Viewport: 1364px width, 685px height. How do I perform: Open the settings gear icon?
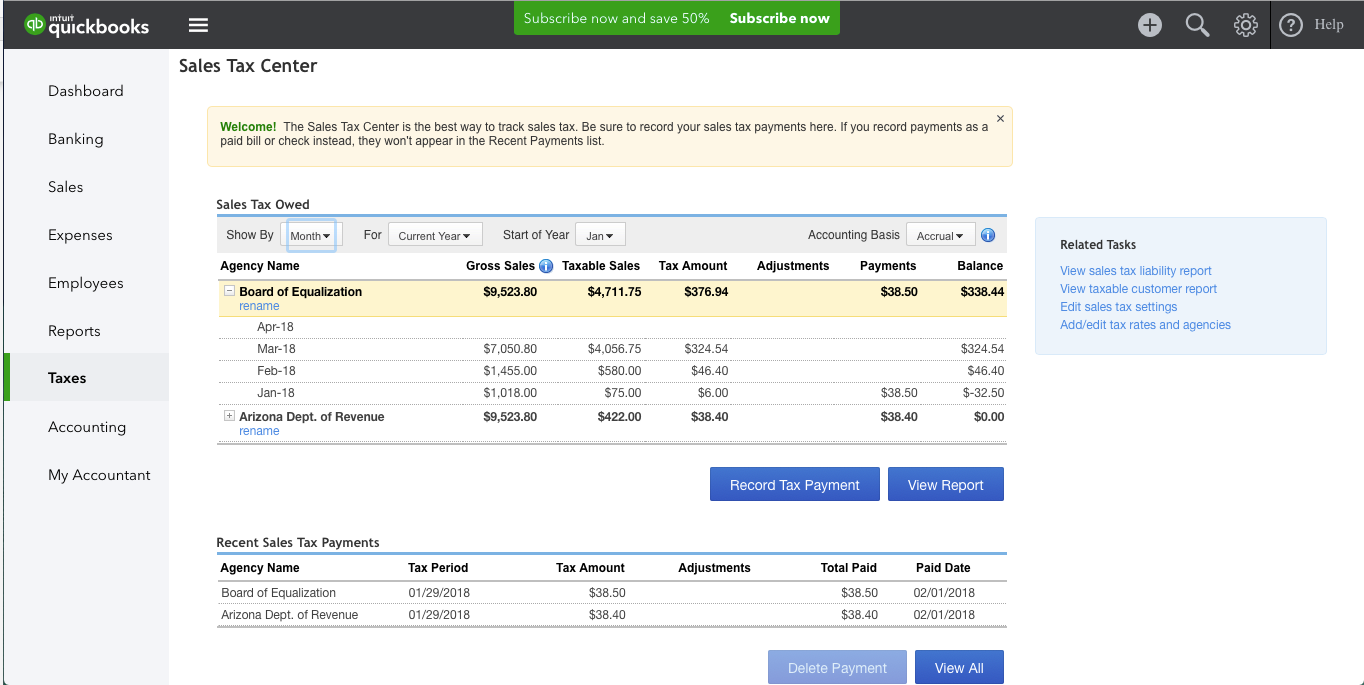1245,25
